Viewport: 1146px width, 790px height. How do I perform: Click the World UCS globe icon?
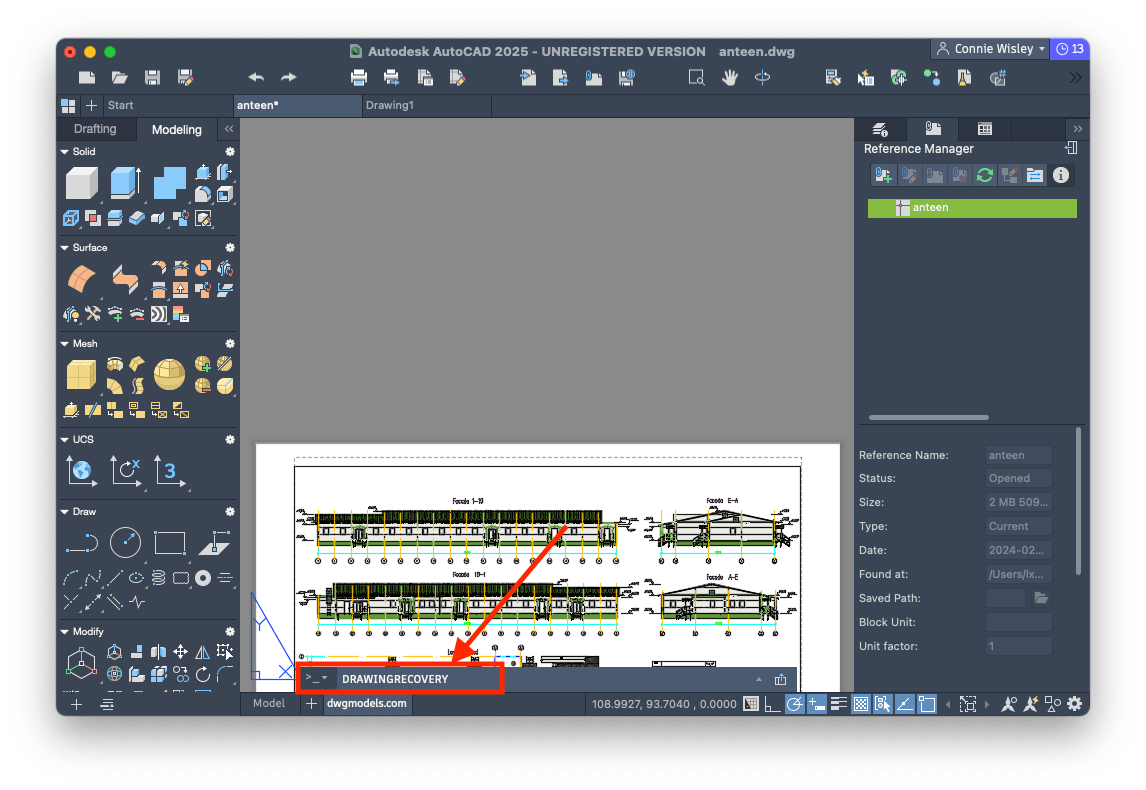point(80,470)
